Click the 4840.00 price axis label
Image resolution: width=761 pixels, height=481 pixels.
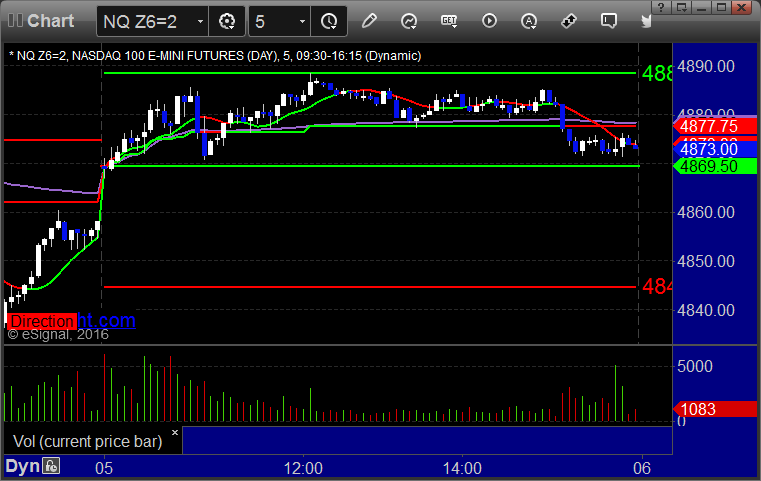click(706, 310)
